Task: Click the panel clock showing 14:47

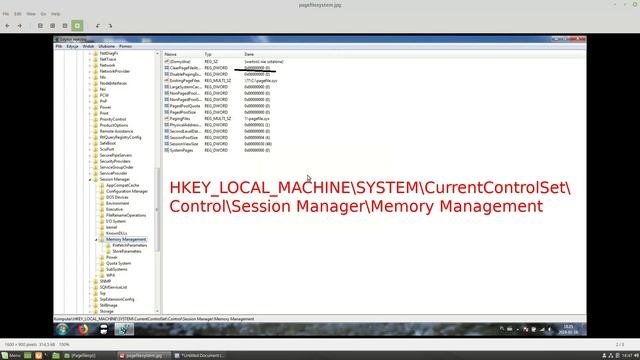Action: coord(627,356)
